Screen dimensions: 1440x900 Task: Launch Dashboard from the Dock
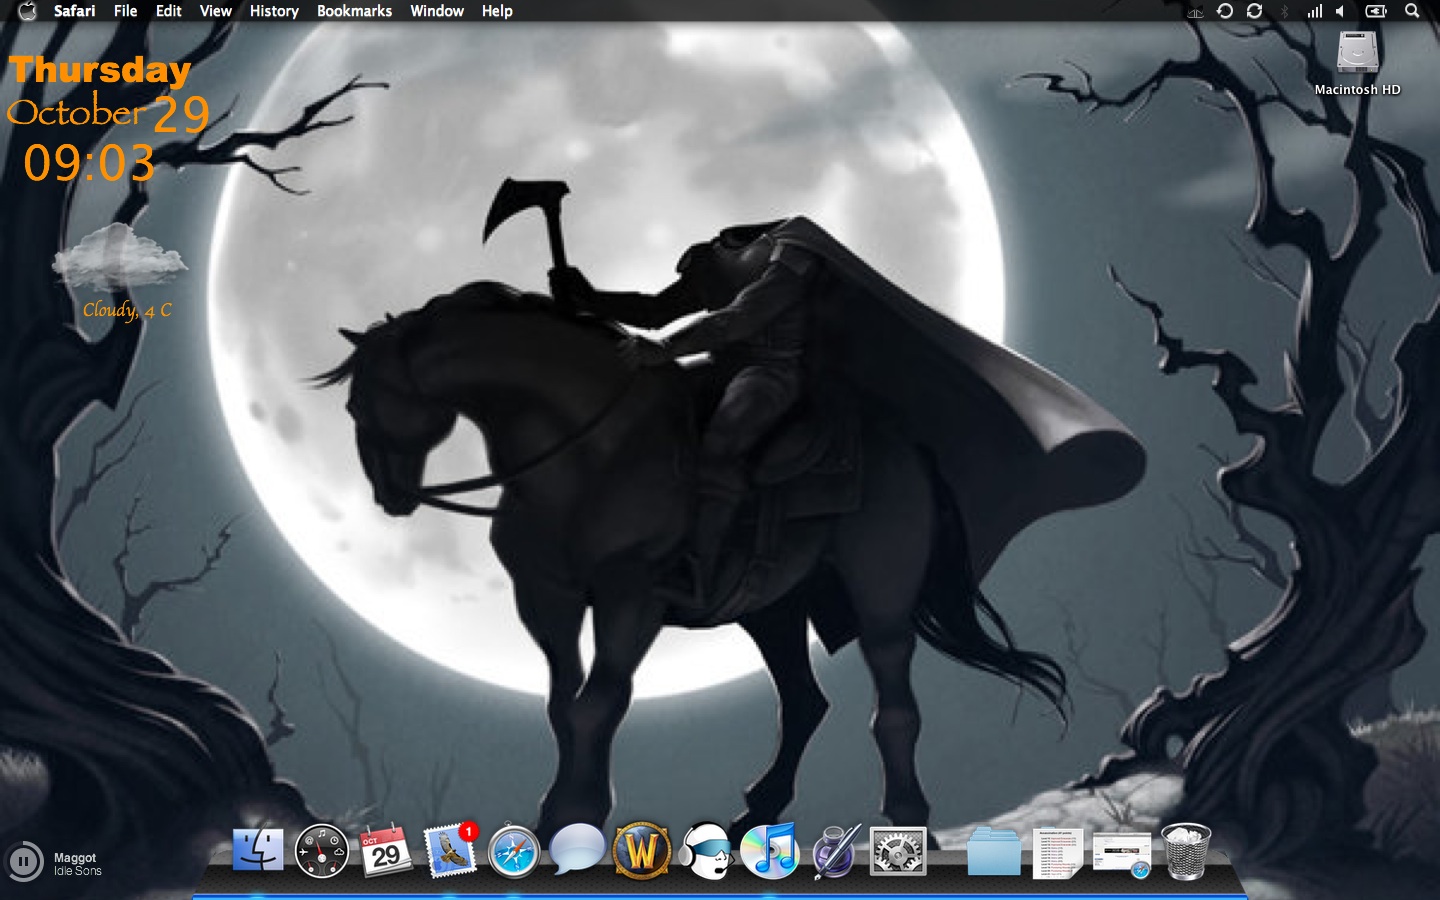(x=322, y=852)
